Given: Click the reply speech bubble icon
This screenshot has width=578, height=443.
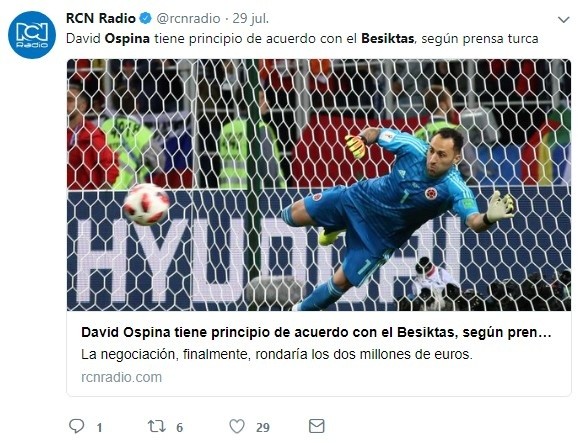Looking at the screenshot, I should (x=77, y=426).
